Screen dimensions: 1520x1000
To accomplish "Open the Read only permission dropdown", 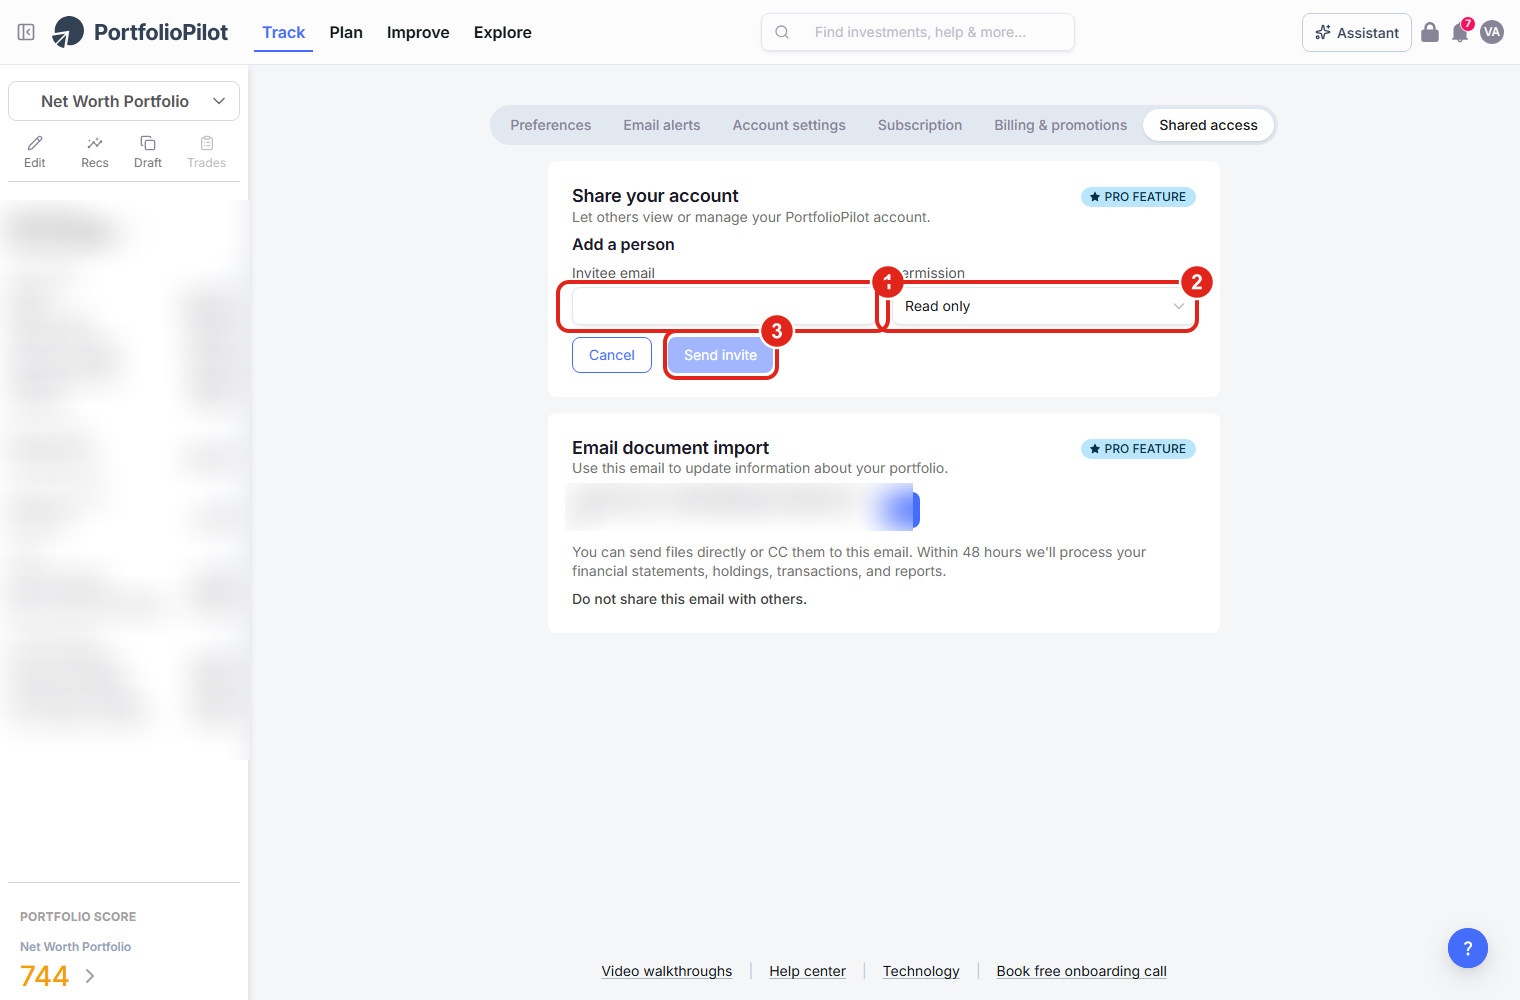I will (x=1043, y=306).
